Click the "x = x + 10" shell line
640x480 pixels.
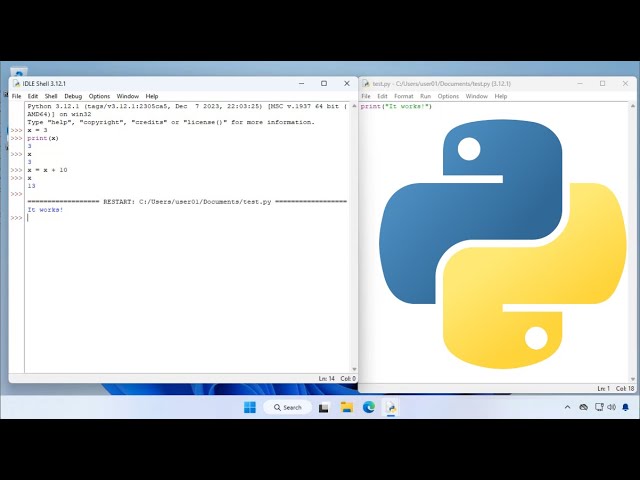point(47,170)
